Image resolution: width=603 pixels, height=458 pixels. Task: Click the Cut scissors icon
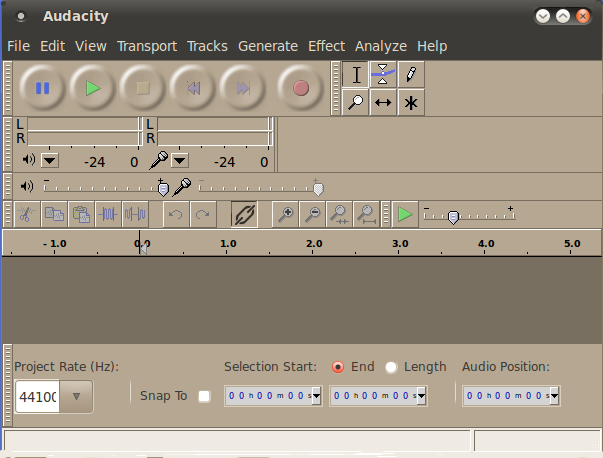[x=27, y=214]
